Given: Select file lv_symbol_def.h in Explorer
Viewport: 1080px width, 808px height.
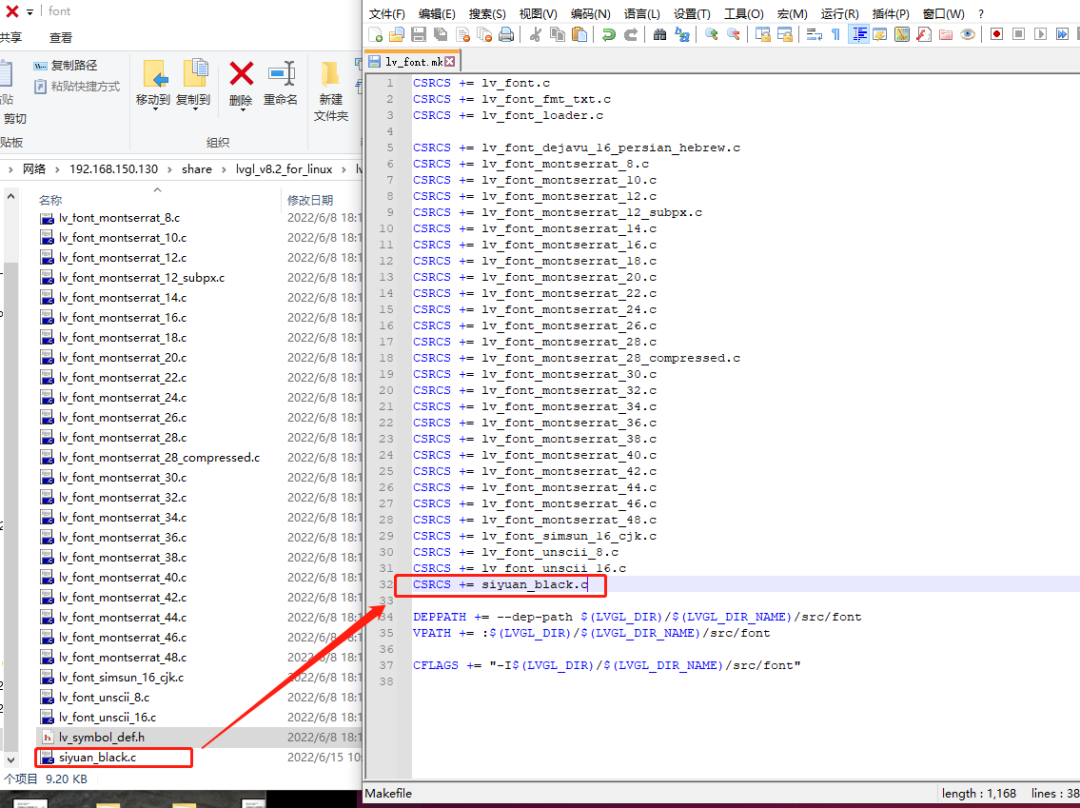Looking at the screenshot, I should pyautogui.click(x=101, y=738).
